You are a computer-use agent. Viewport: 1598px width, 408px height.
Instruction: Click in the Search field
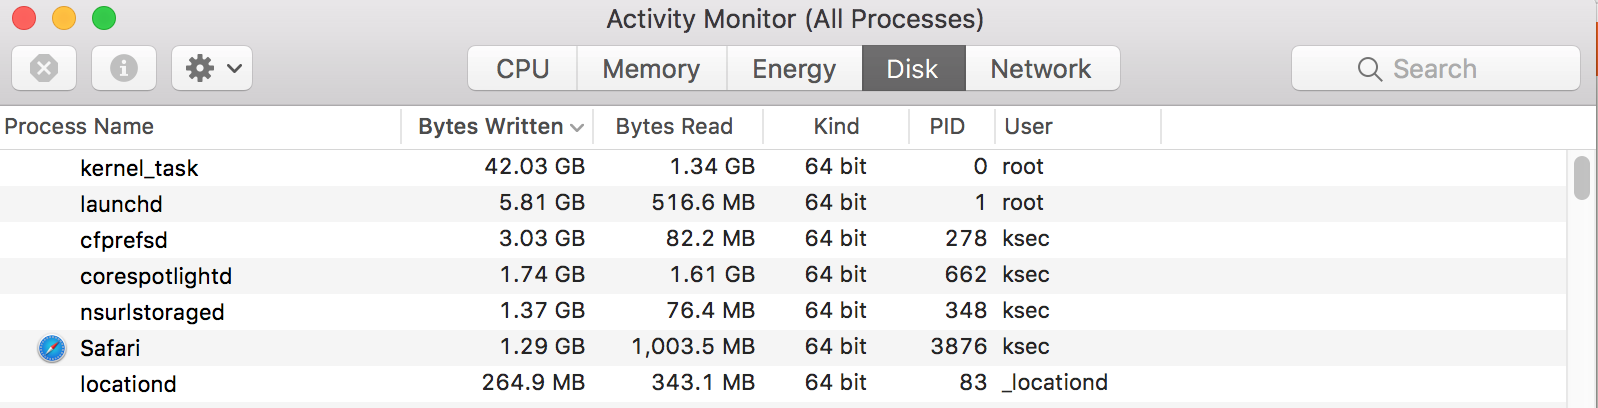pos(1436,68)
